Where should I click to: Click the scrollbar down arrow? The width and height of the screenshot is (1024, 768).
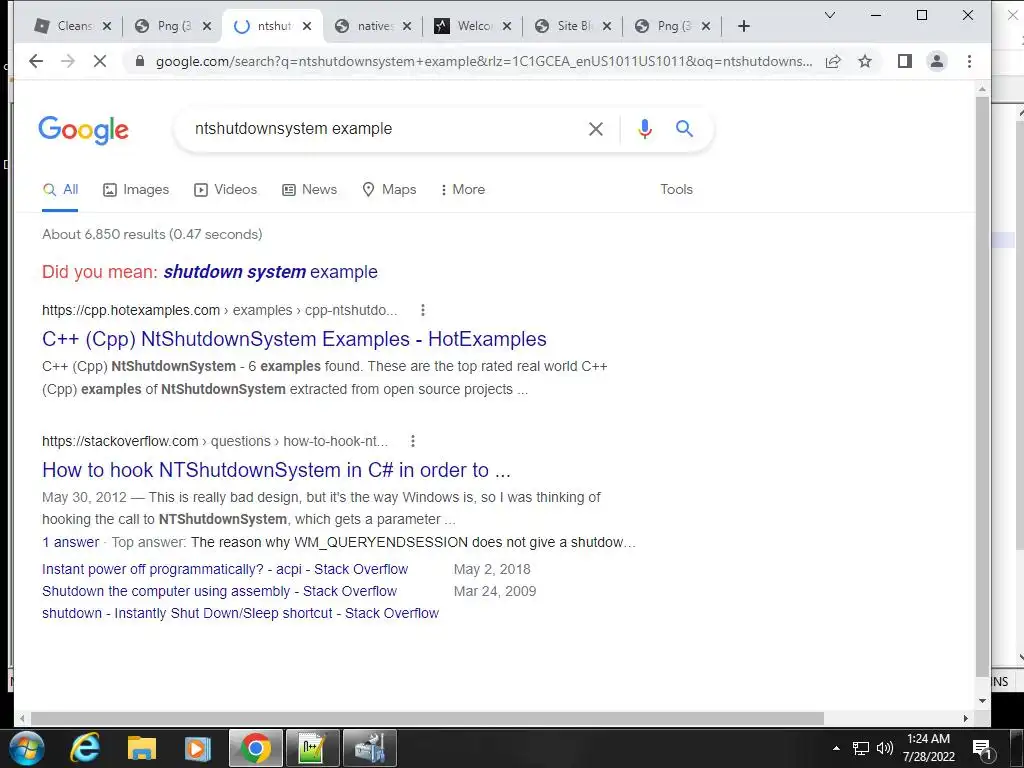tap(982, 701)
